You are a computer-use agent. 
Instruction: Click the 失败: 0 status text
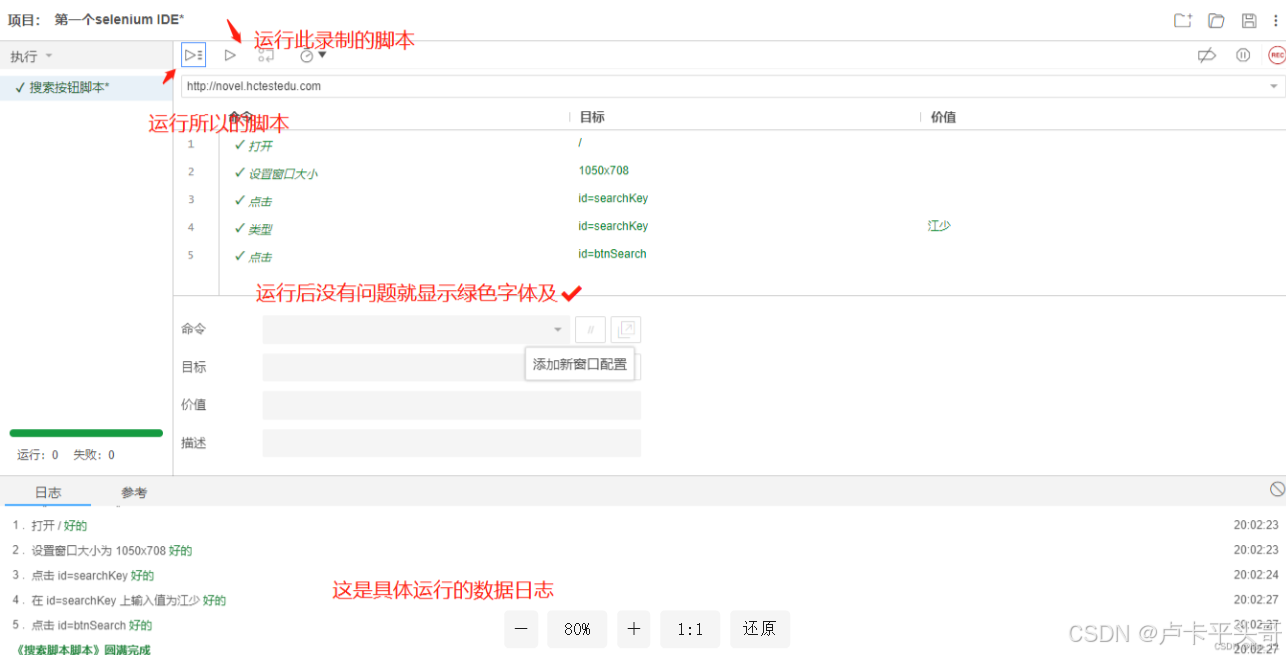tap(94, 455)
